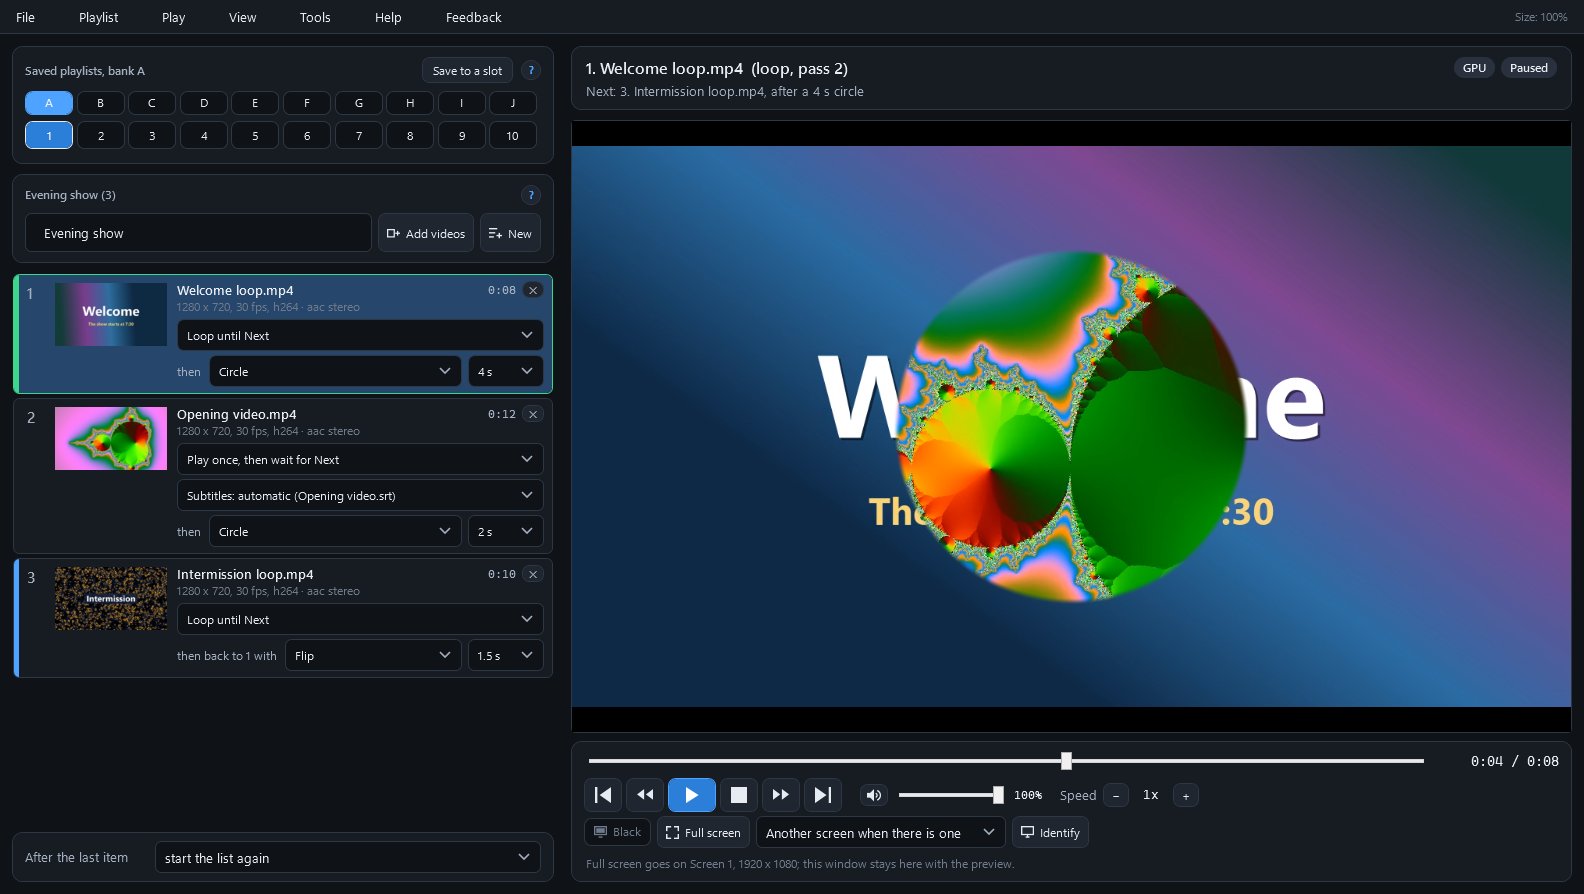Select saved playlist slot 10
1584x894 pixels.
513,135
